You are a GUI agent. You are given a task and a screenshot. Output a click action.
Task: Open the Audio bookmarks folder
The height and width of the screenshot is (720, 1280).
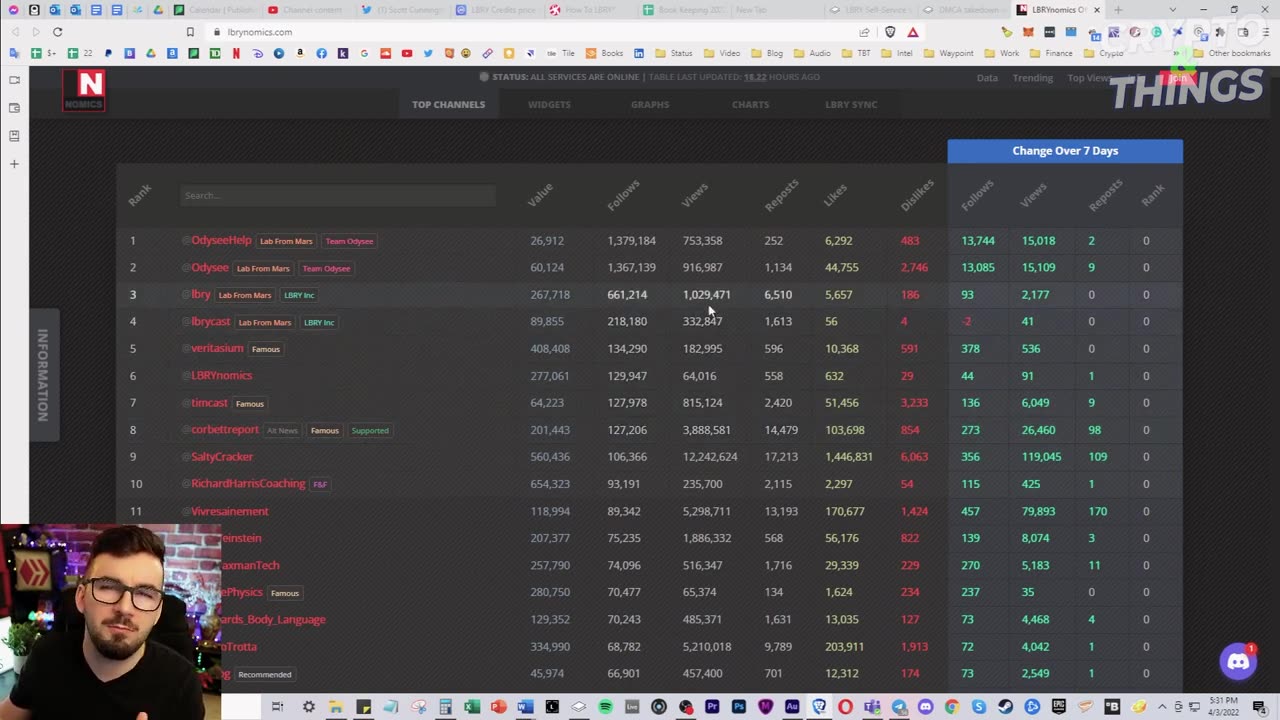[x=813, y=53]
